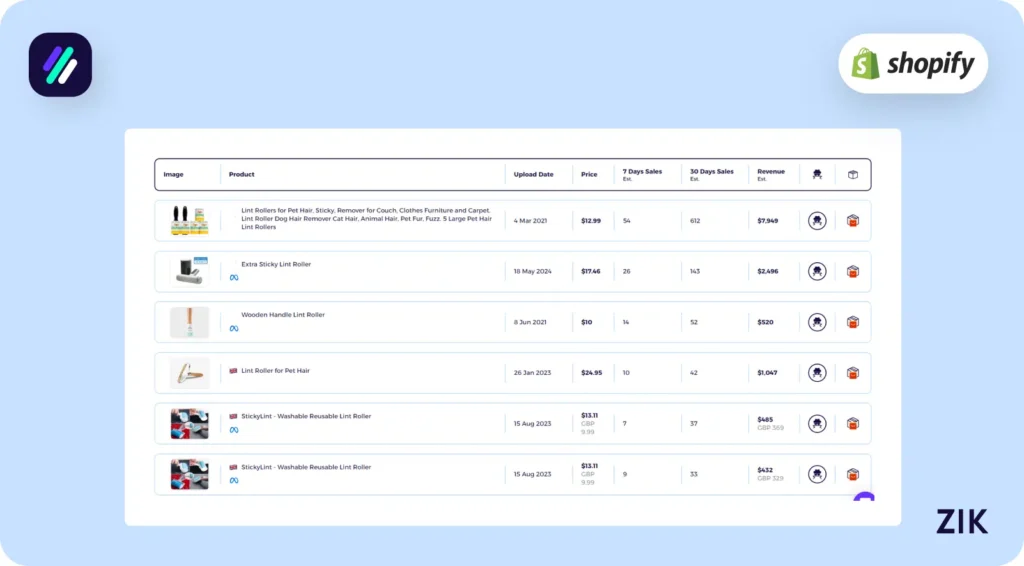This screenshot has width=1024, height=566.
Task: Open the spy icon for Wooden Handle Lint Roller
Action: tap(817, 322)
